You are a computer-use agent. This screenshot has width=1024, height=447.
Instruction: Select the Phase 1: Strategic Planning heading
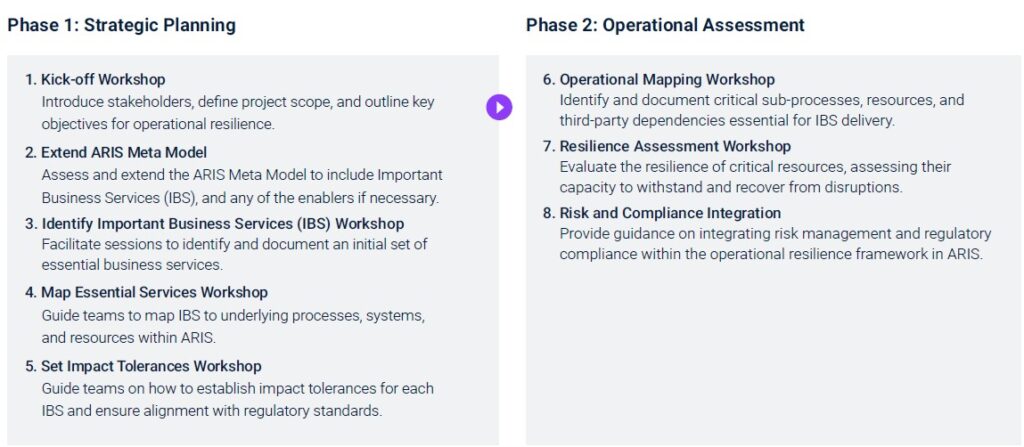tap(121, 25)
